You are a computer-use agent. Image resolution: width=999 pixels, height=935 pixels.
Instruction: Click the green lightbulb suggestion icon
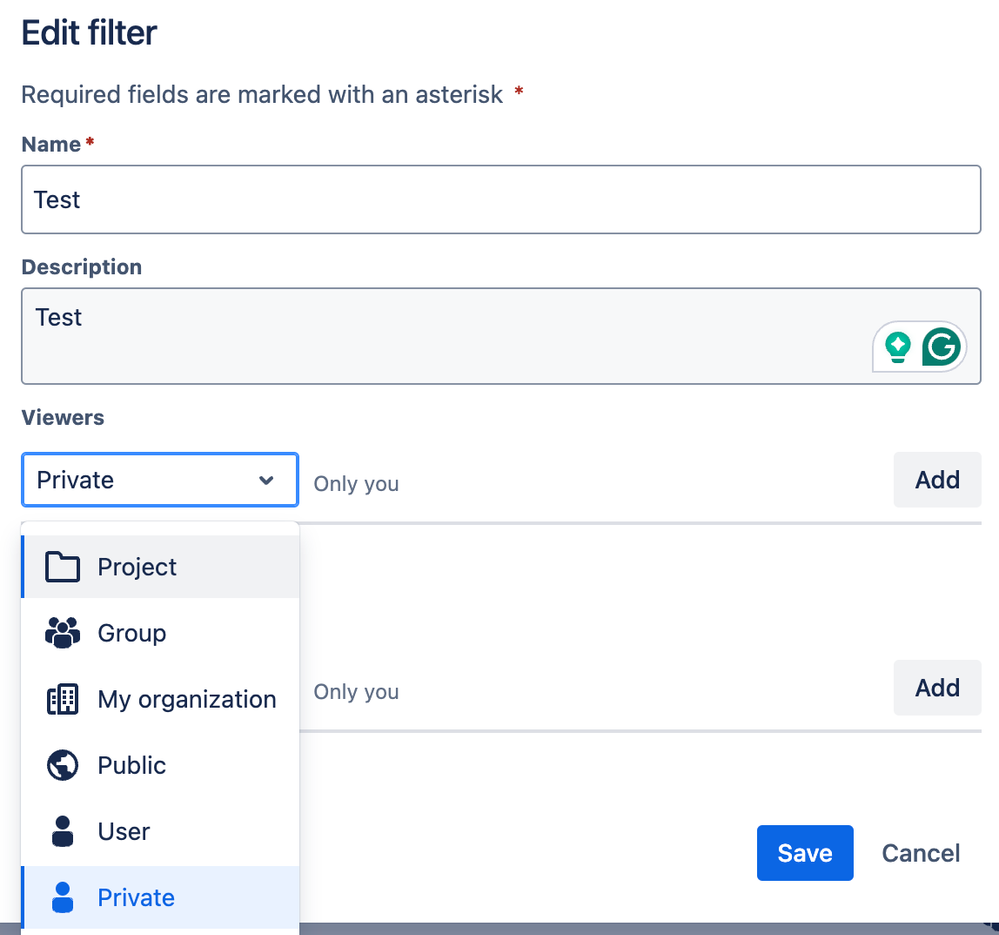tap(898, 347)
